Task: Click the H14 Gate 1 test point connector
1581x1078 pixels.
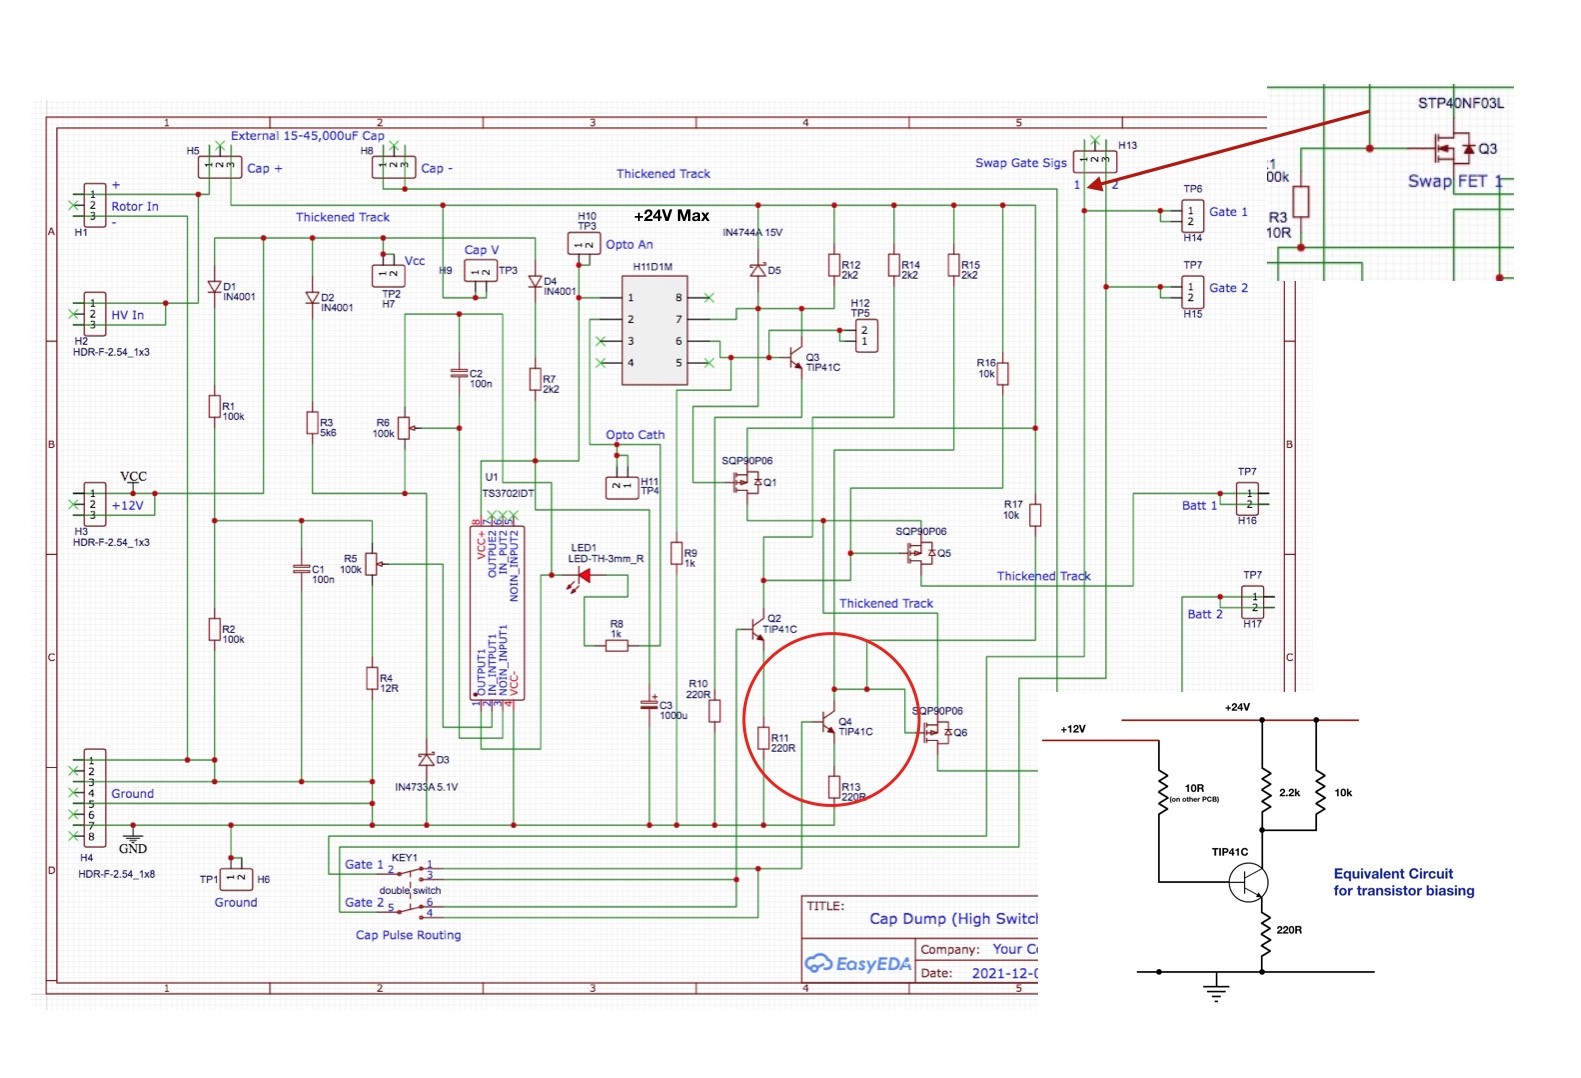Action: [x=1192, y=216]
